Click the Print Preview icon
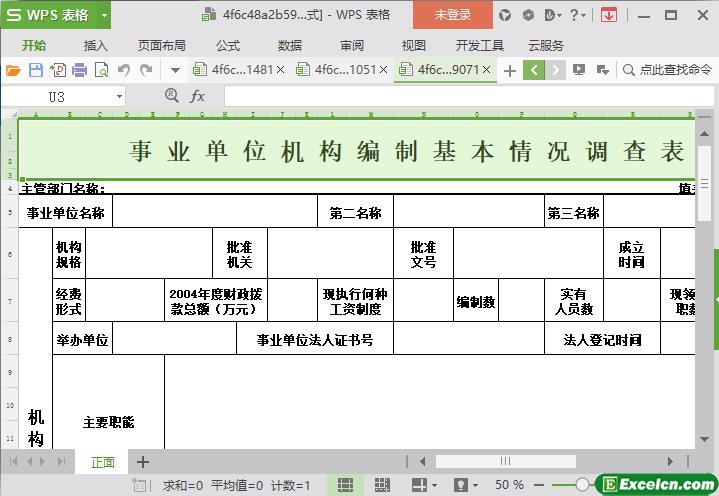Viewport: 719px width, 496px height. coord(101,70)
